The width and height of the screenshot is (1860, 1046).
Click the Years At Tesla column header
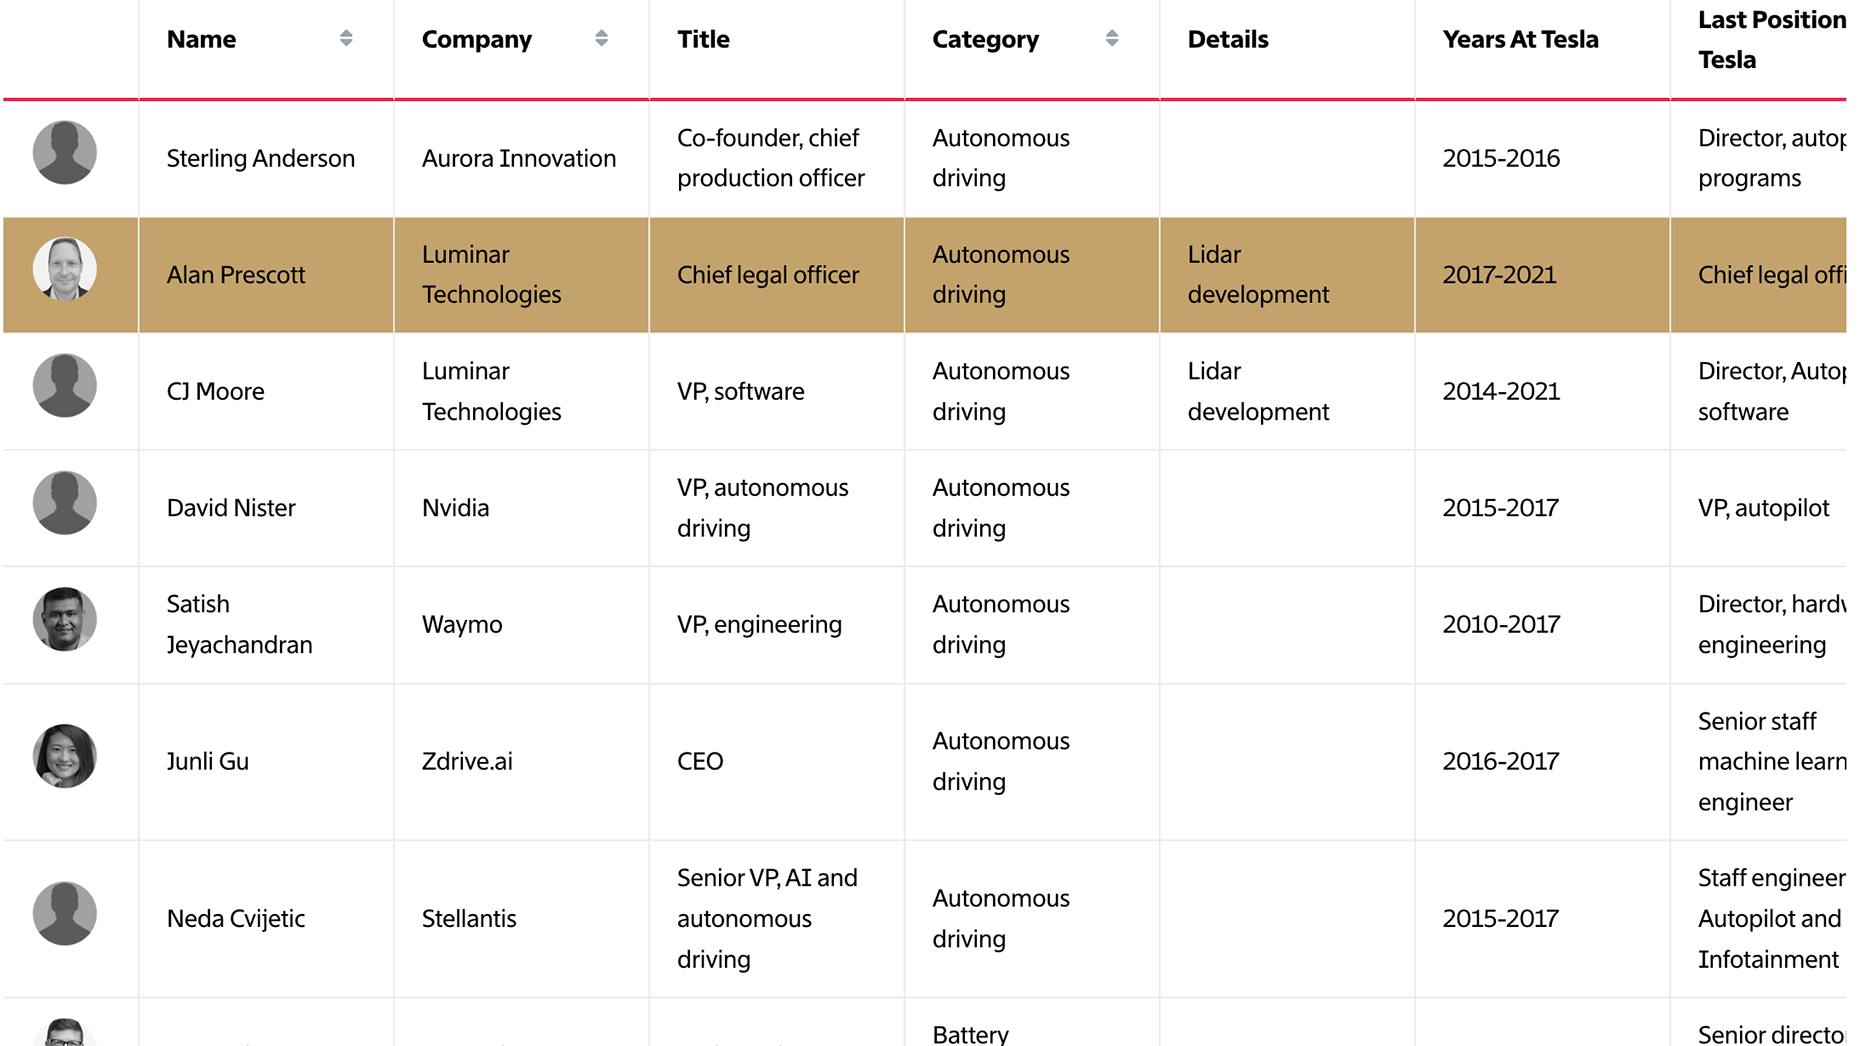[1520, 40]
